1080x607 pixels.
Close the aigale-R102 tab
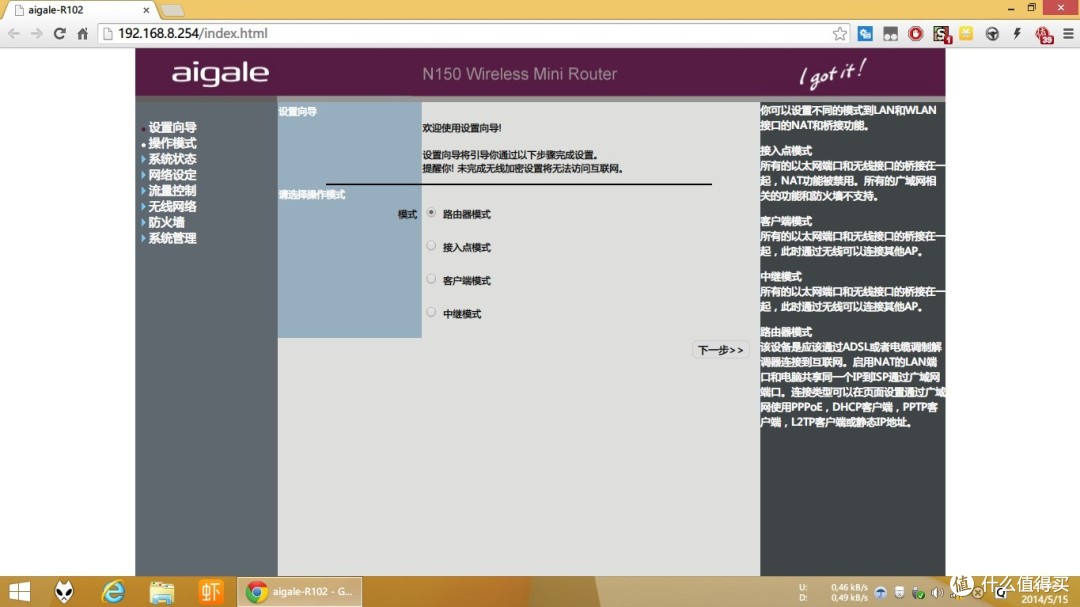point(146,10)
